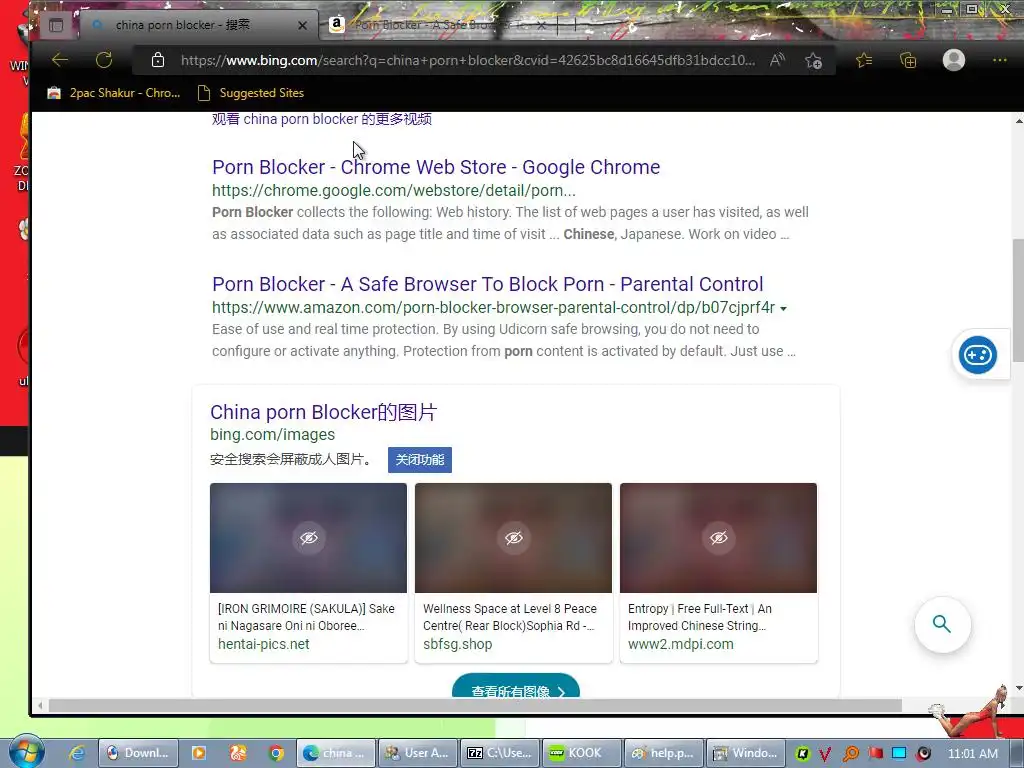Click the orange magnifier tray icon
Image resolution: width=1024 pixels, height=768 pixels.
851,754
